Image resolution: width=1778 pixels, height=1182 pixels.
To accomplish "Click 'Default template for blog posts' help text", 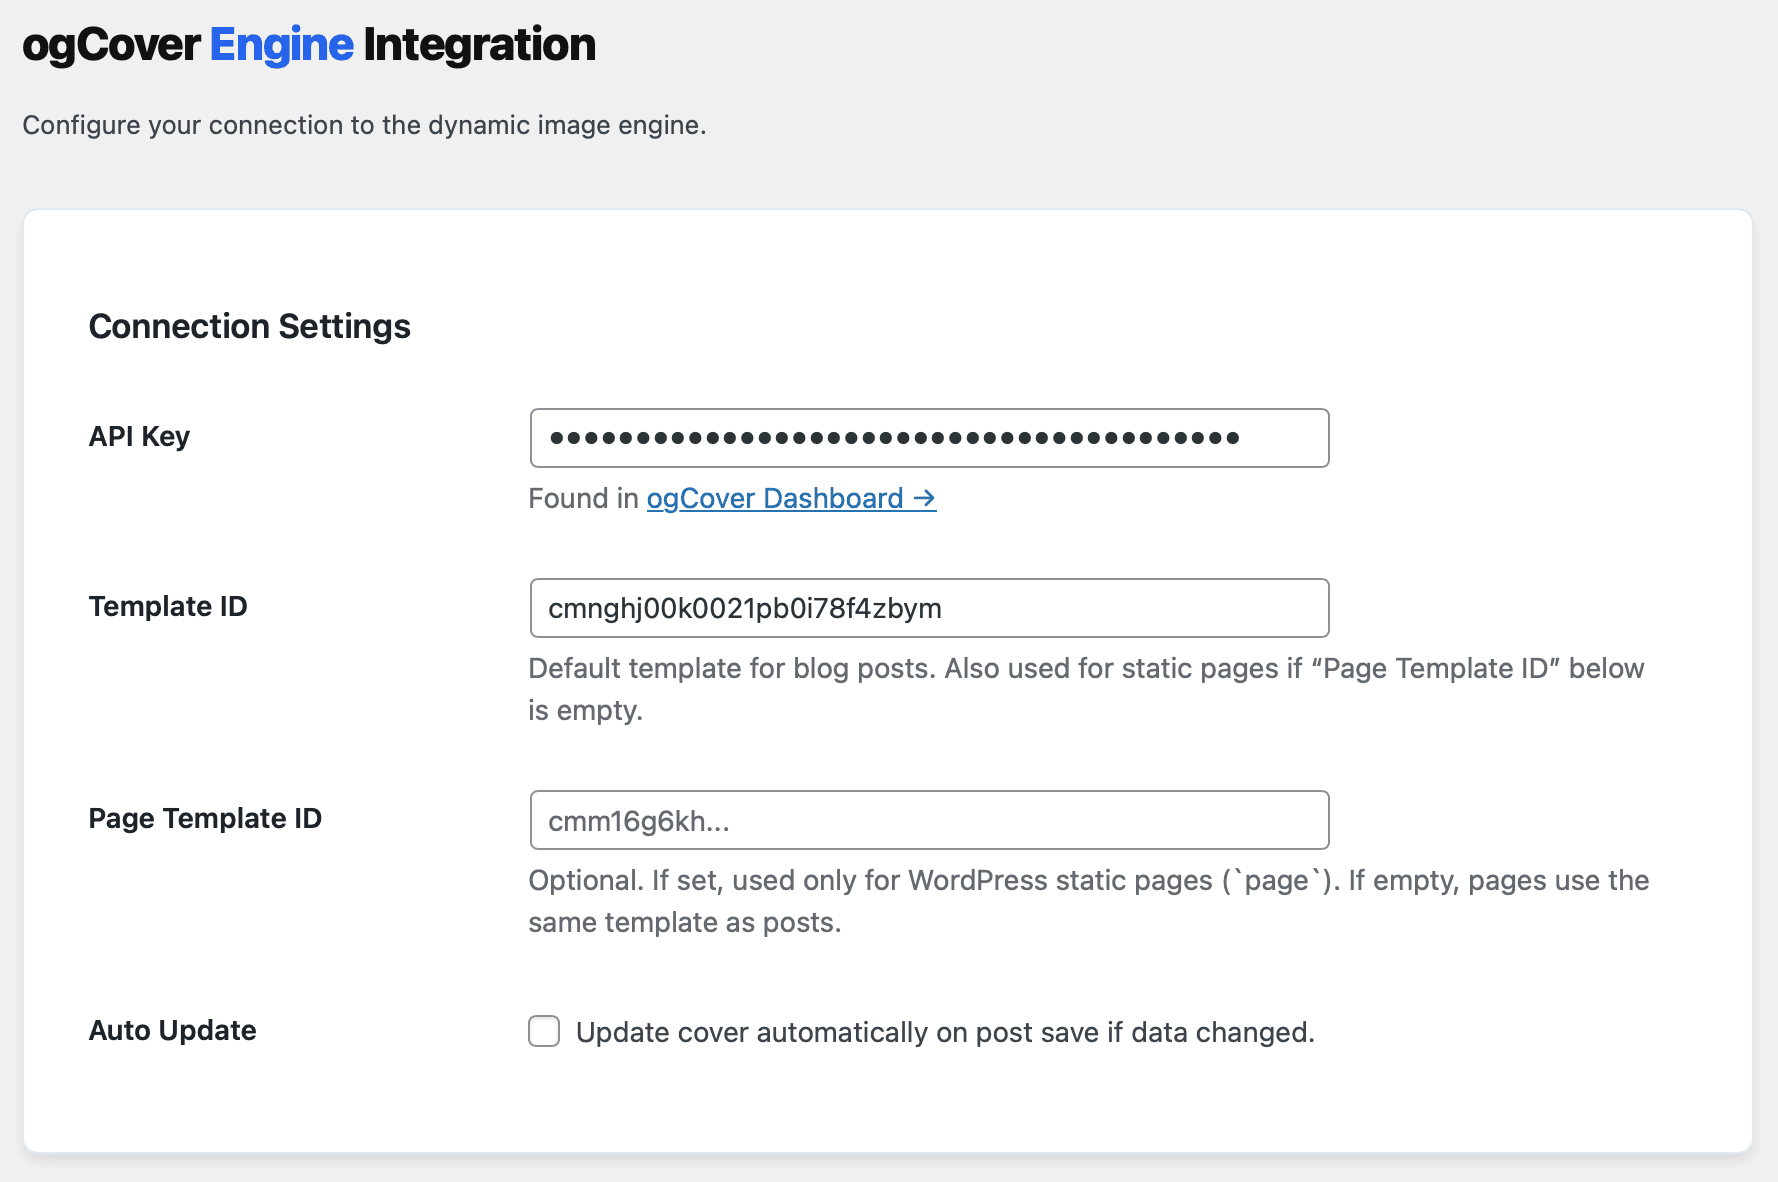I will 1086,689.
